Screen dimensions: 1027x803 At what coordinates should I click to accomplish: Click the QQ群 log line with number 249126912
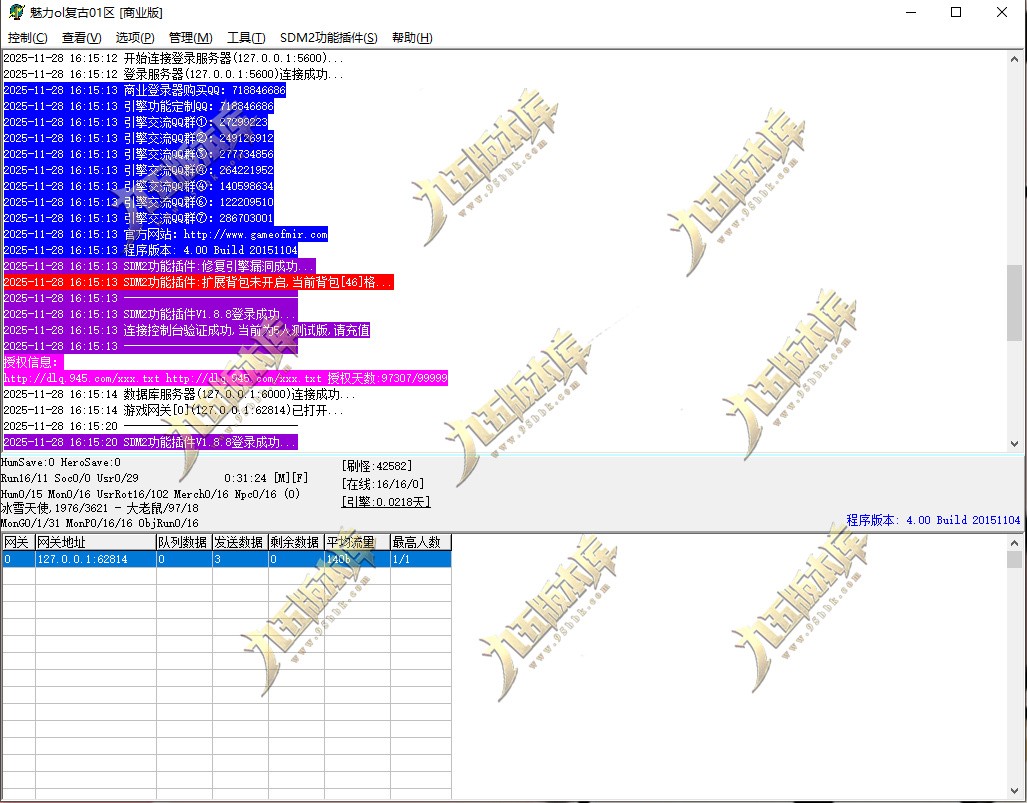click(139, 138)
